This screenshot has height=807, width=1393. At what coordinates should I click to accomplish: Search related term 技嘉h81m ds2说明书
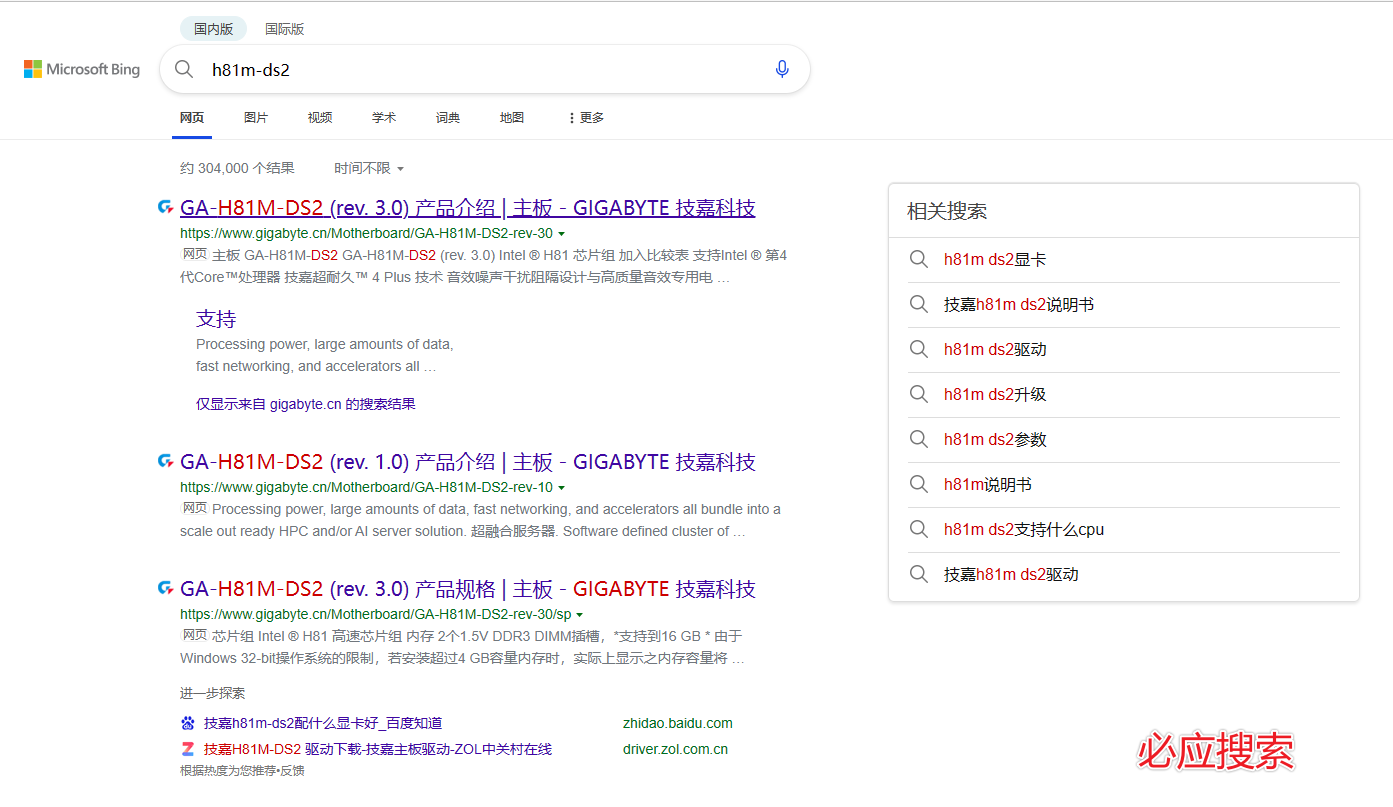pos(1019,305)
